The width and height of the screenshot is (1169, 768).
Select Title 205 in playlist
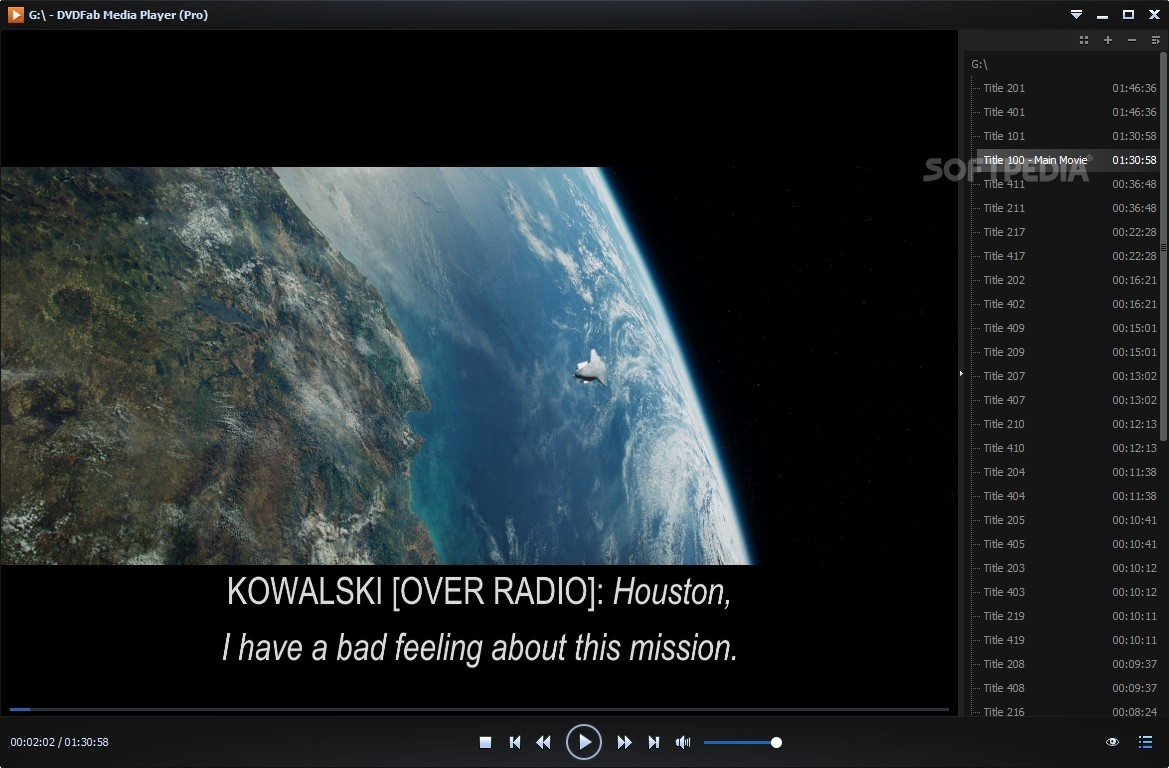(1068, 520)
